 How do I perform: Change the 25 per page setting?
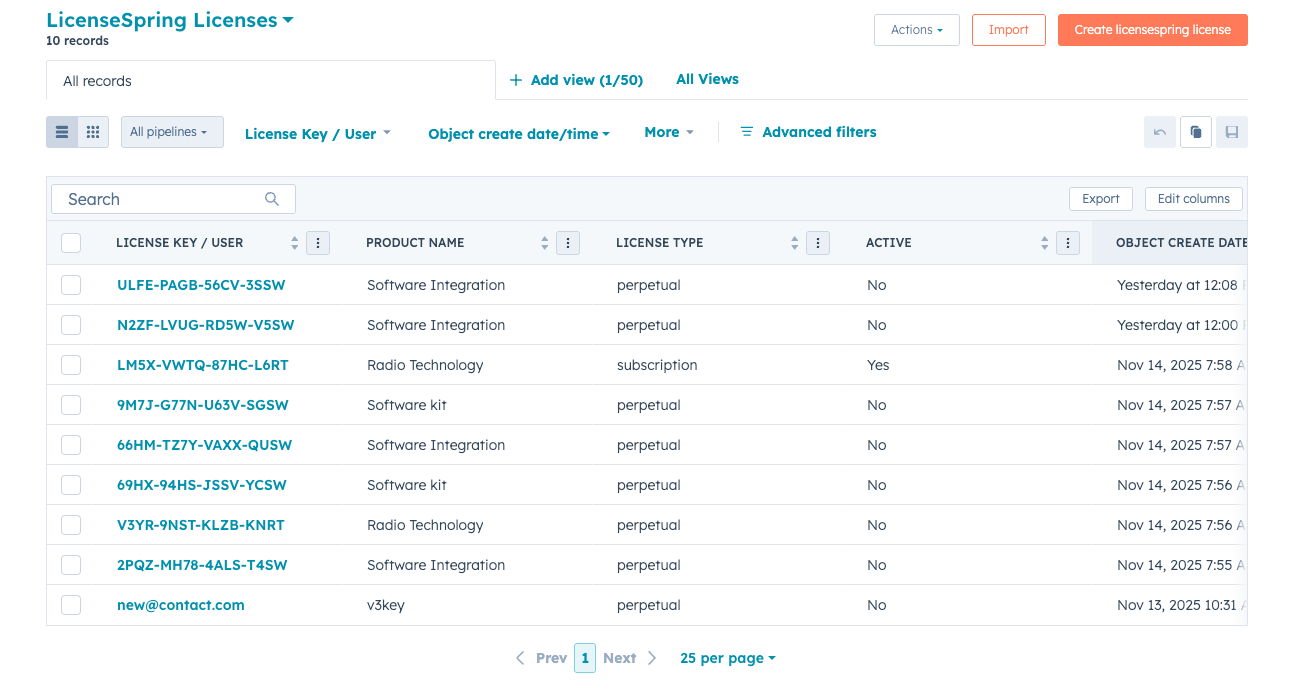(x=727, y=658)
